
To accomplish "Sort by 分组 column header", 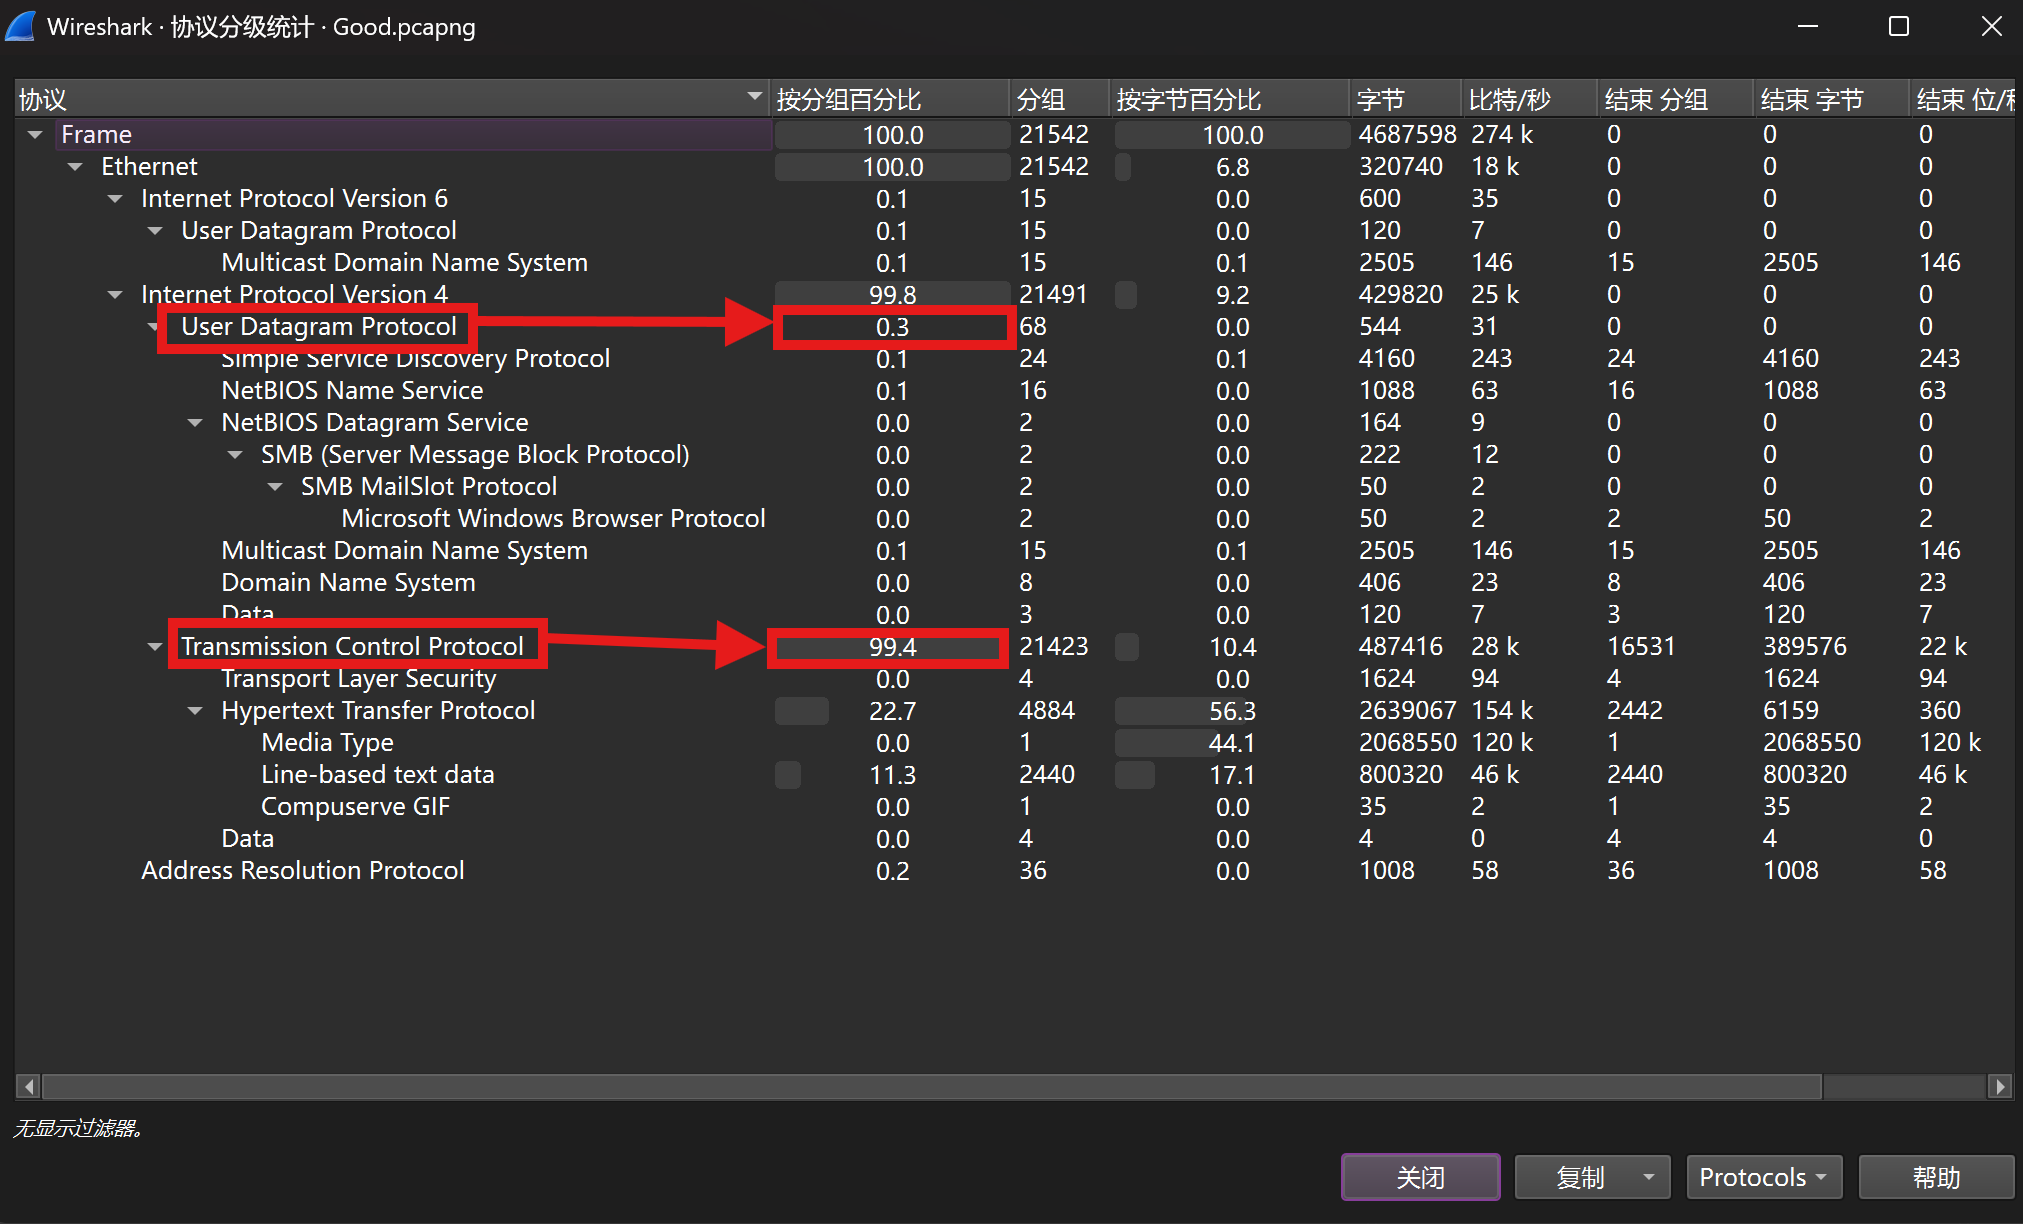I will pyautogui.click(x=1059, y=99).
